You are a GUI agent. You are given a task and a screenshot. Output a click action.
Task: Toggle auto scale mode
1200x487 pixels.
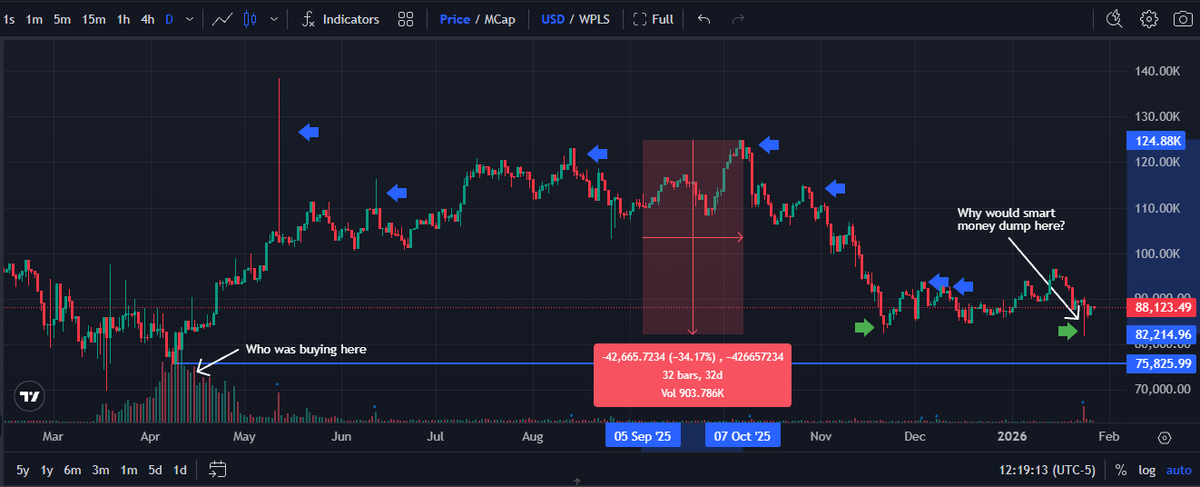click(1177, 469)
